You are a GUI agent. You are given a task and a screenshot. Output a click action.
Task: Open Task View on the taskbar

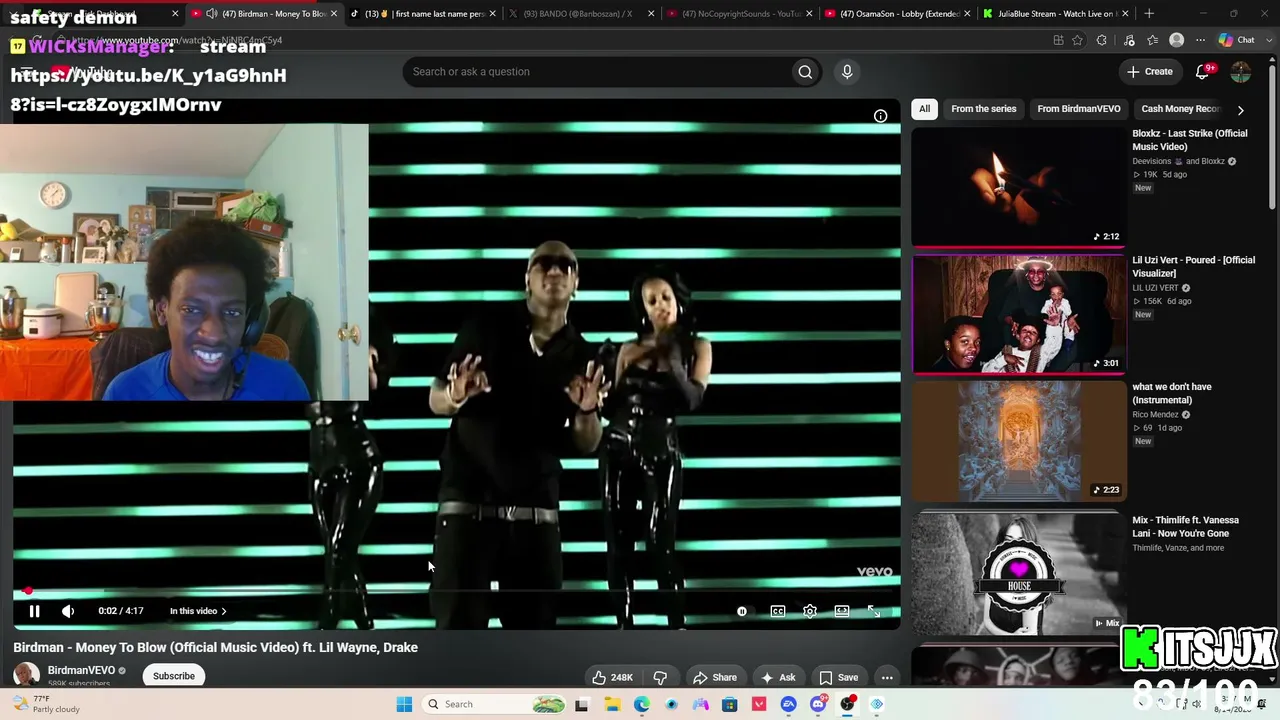[x=582, y=704]
